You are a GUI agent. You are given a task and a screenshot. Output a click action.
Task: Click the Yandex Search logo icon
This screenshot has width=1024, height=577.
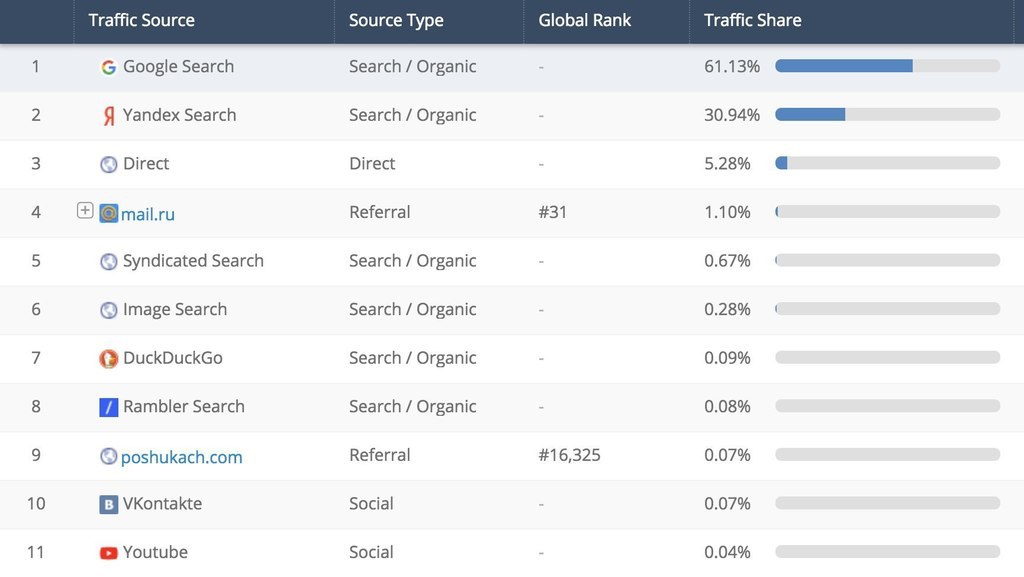(108, 116)
